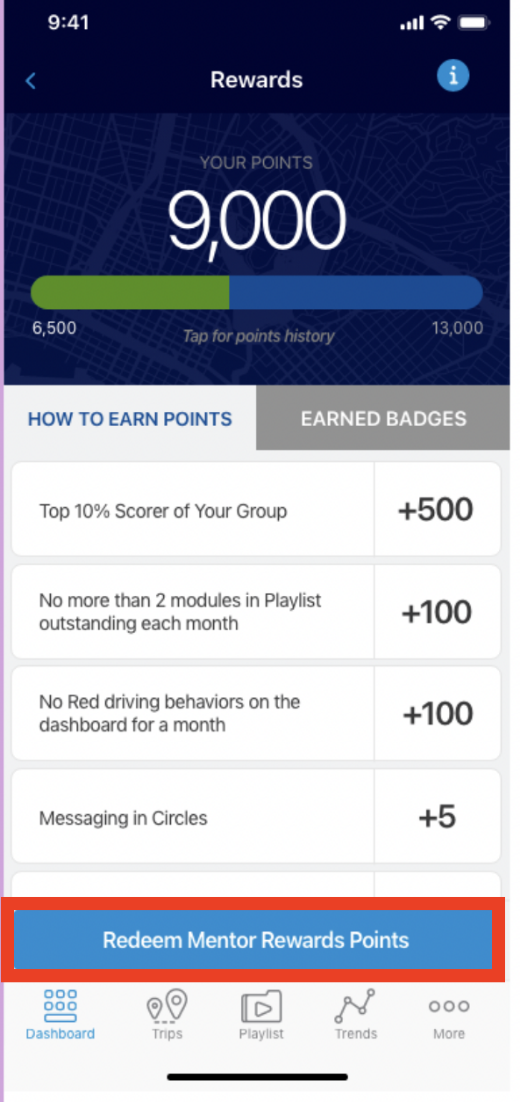This screenshot has height=1102, width=520.
Task: Open the More three-dots icon
Action: point(449,1006)
